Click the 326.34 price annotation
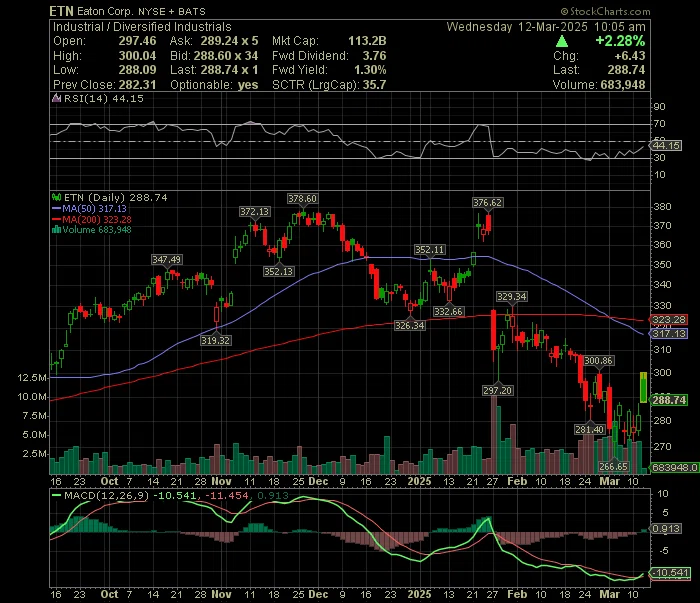Viewport: 700px width, 603px height. (x=409, y=325)
